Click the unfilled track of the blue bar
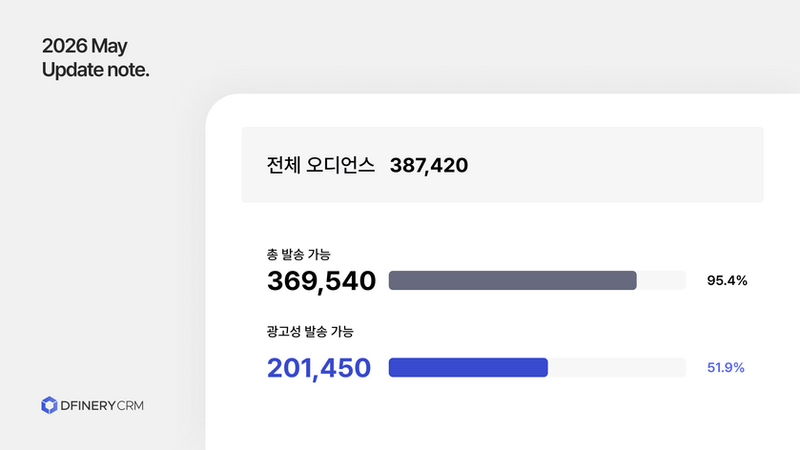The height and width of the screenshot is (450, 800). (x=617, y=367)
